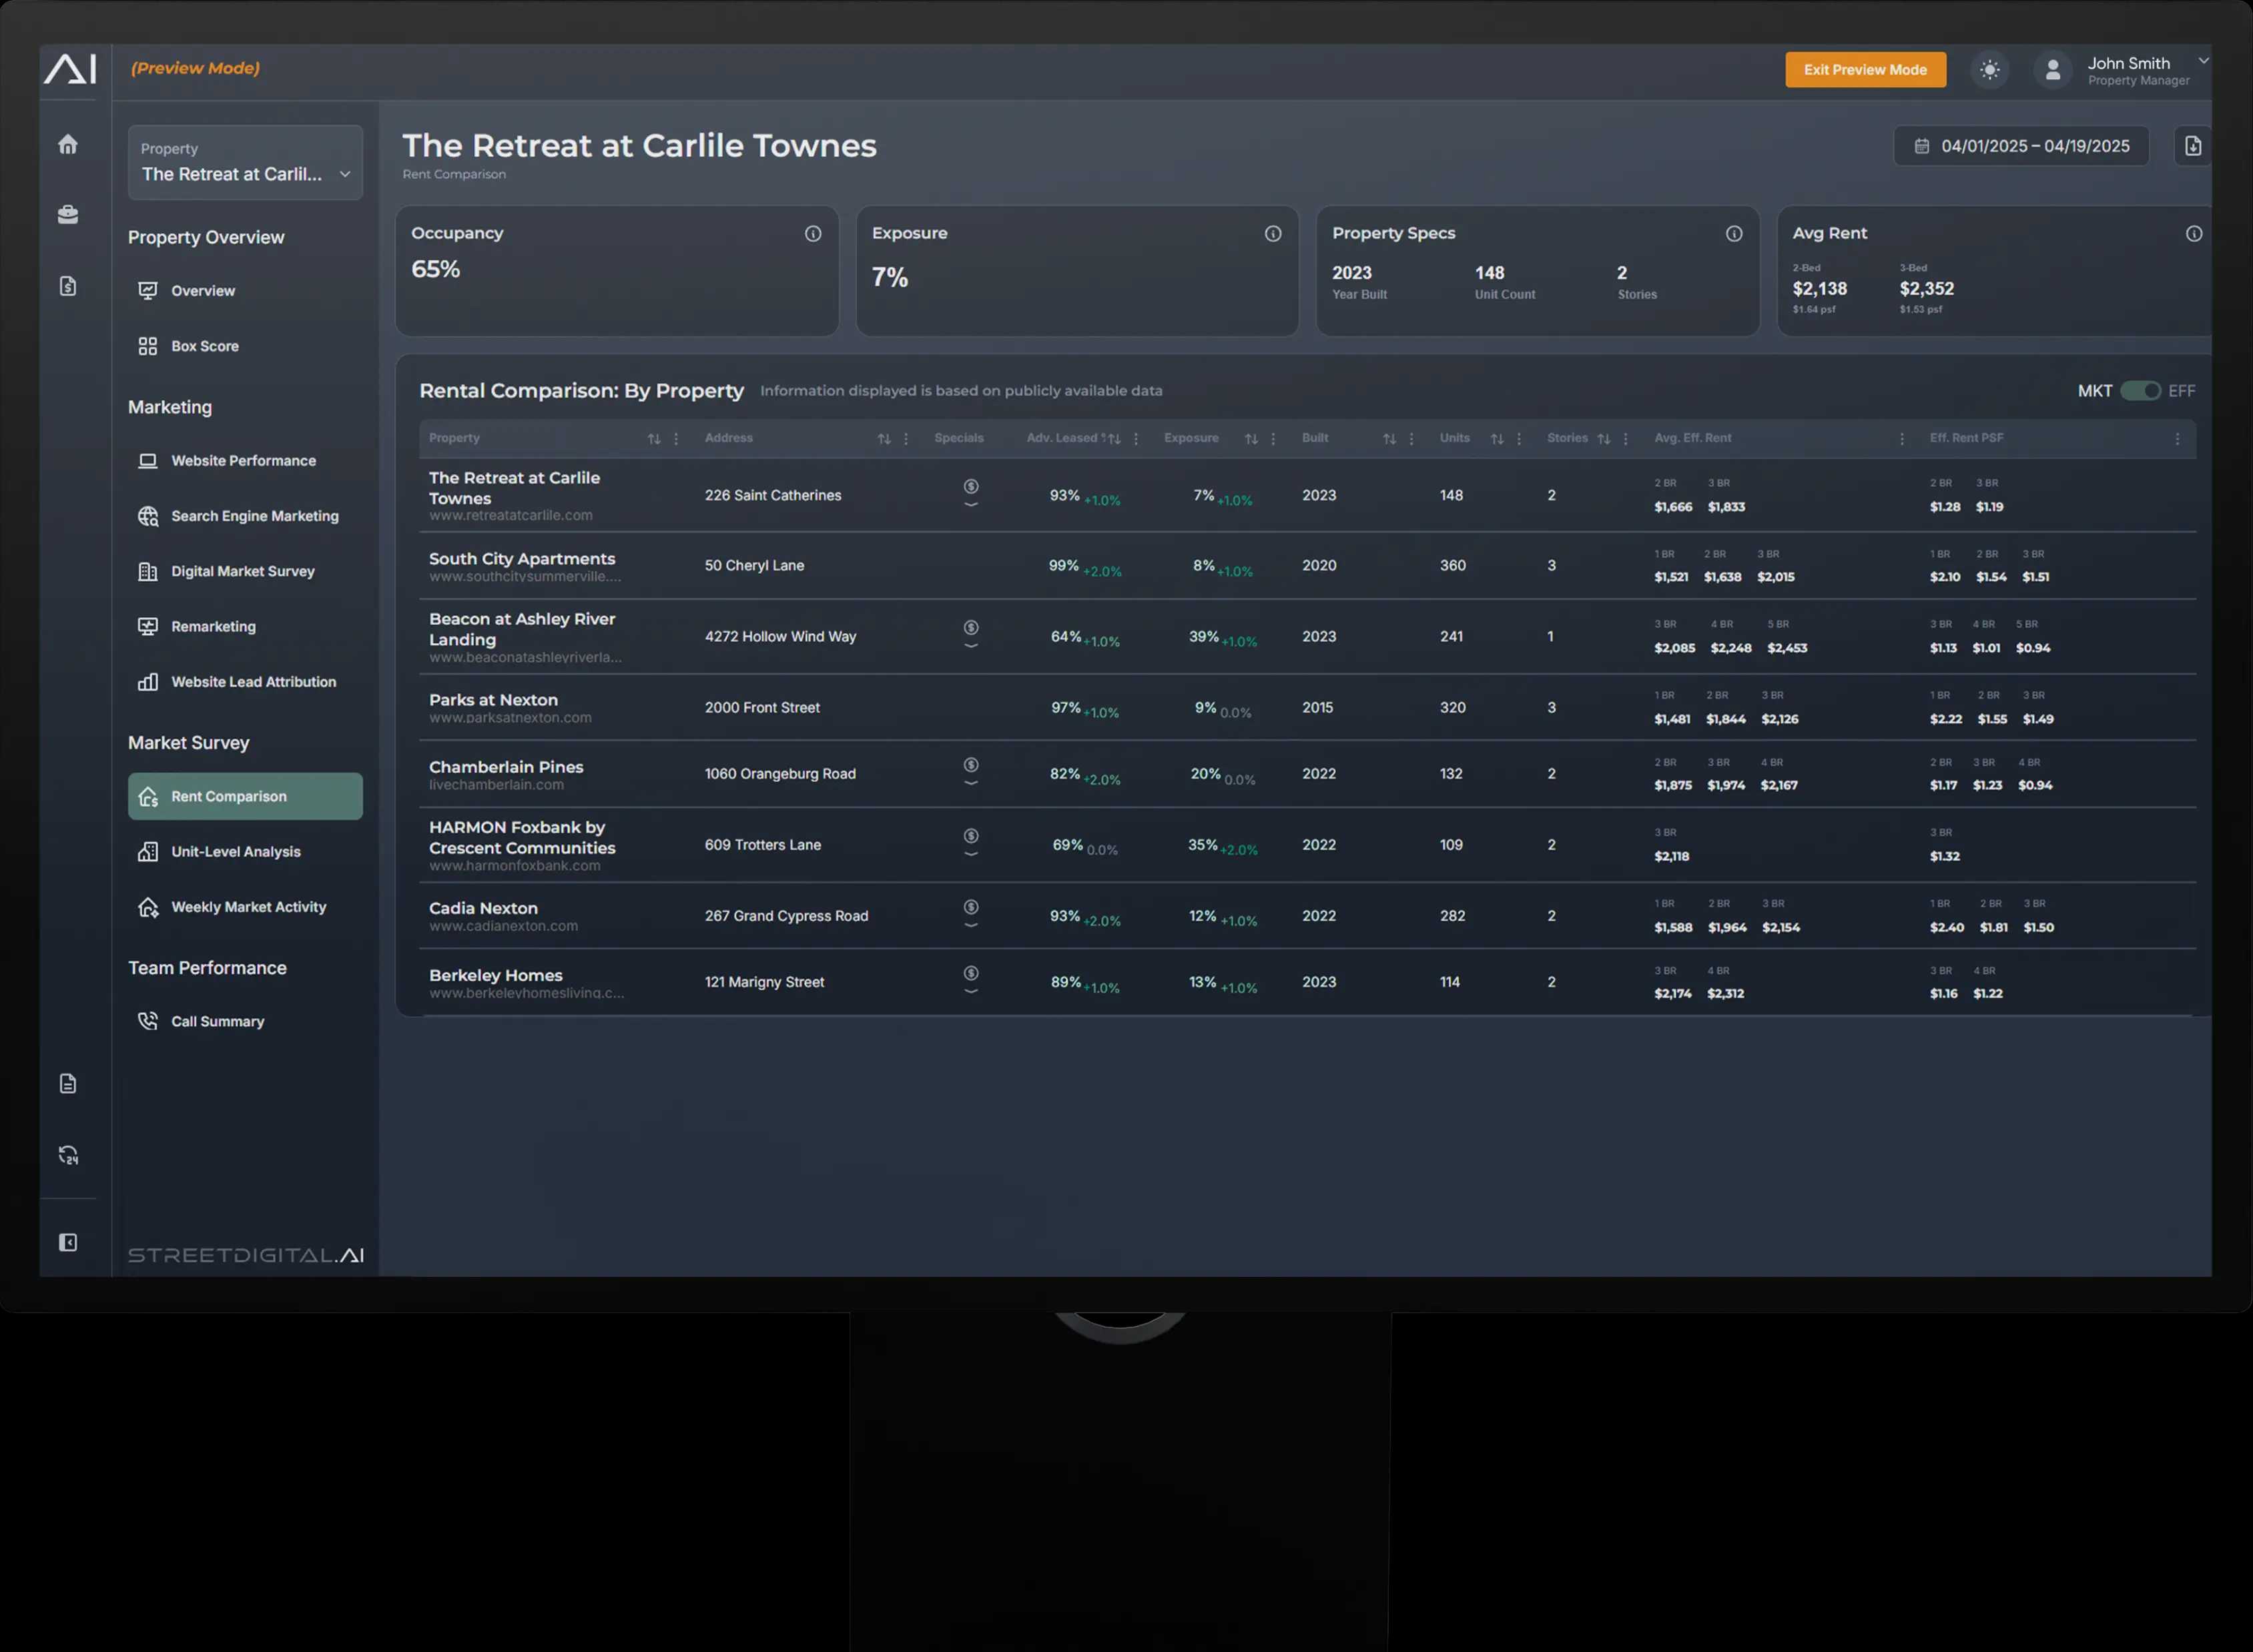Open Website Lead Attribution
The image size is (2253, 1652).
(x=245, y=682)
